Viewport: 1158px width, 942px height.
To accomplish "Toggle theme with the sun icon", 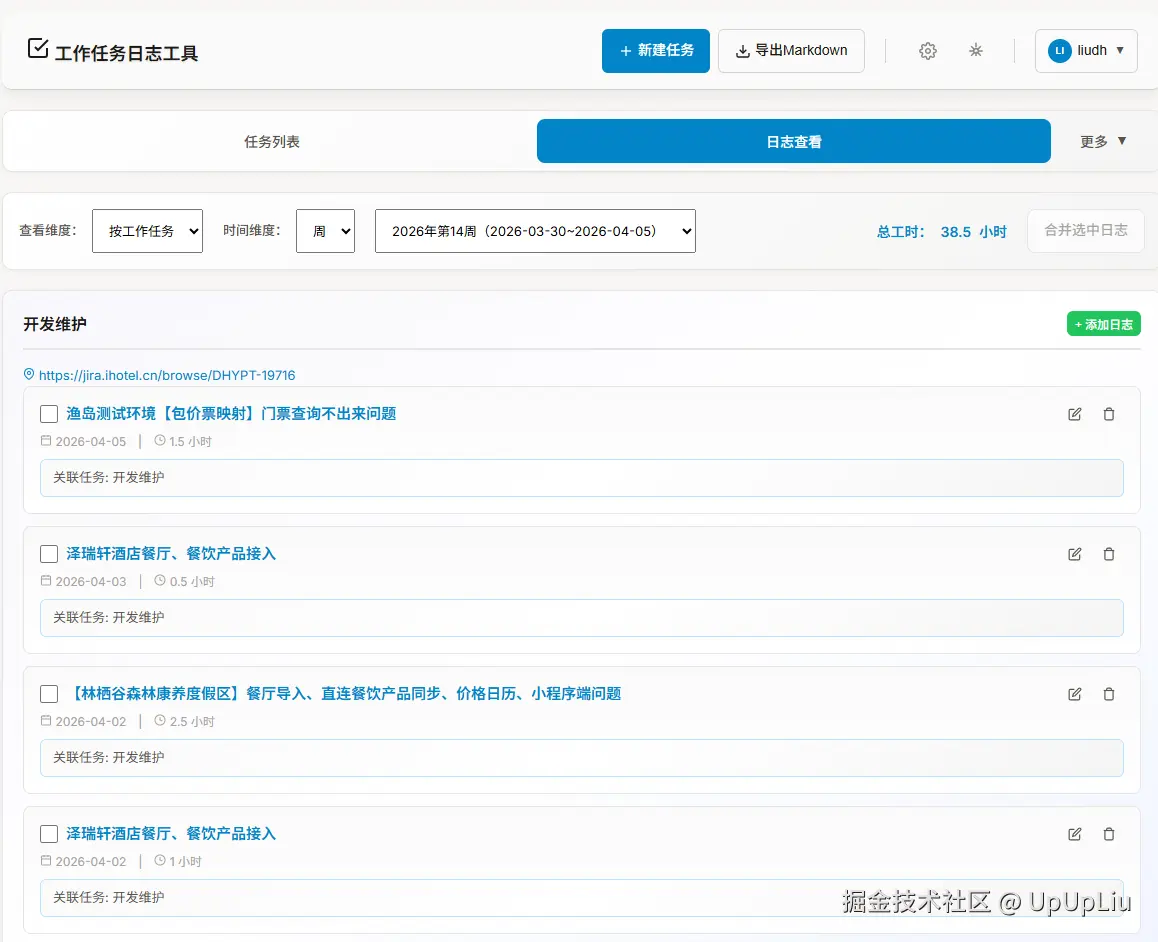I will click(x=976, y=51).
